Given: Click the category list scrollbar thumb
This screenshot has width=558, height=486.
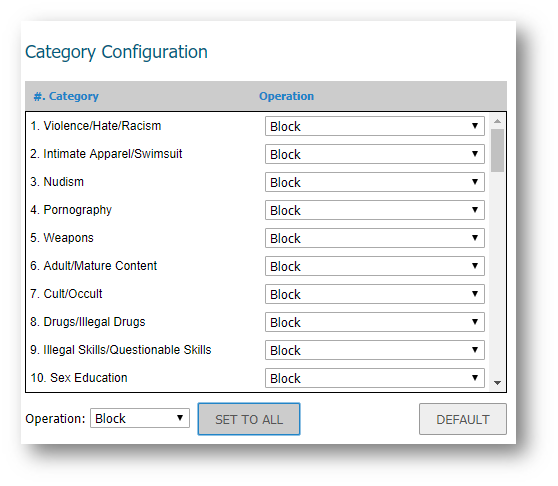Looking at the screenshot, I should point(498,150).
